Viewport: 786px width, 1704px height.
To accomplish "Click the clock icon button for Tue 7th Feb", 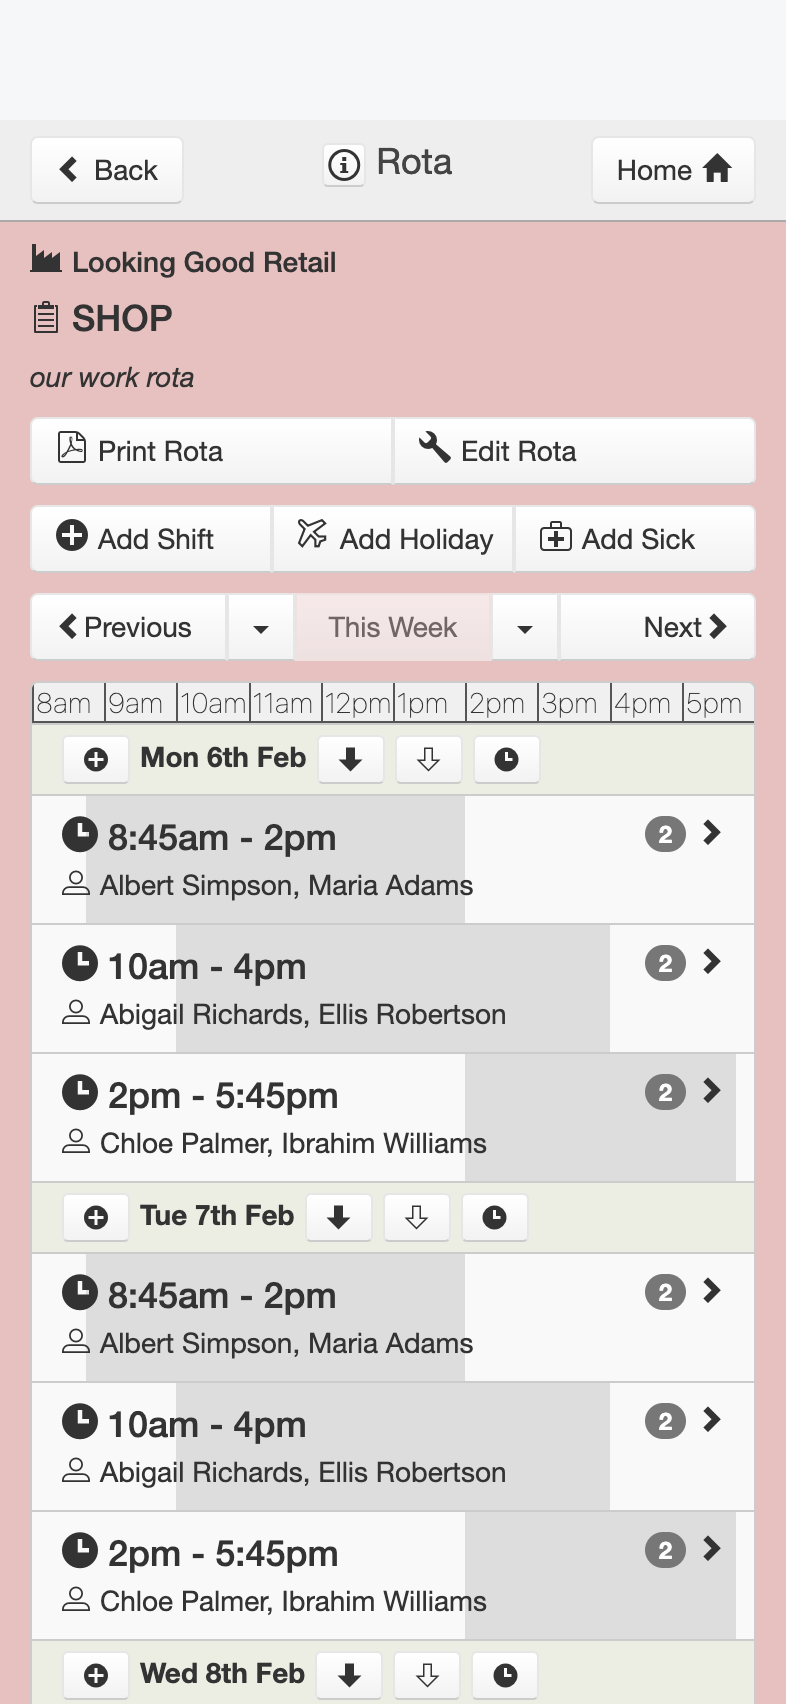I will 494,1218.
